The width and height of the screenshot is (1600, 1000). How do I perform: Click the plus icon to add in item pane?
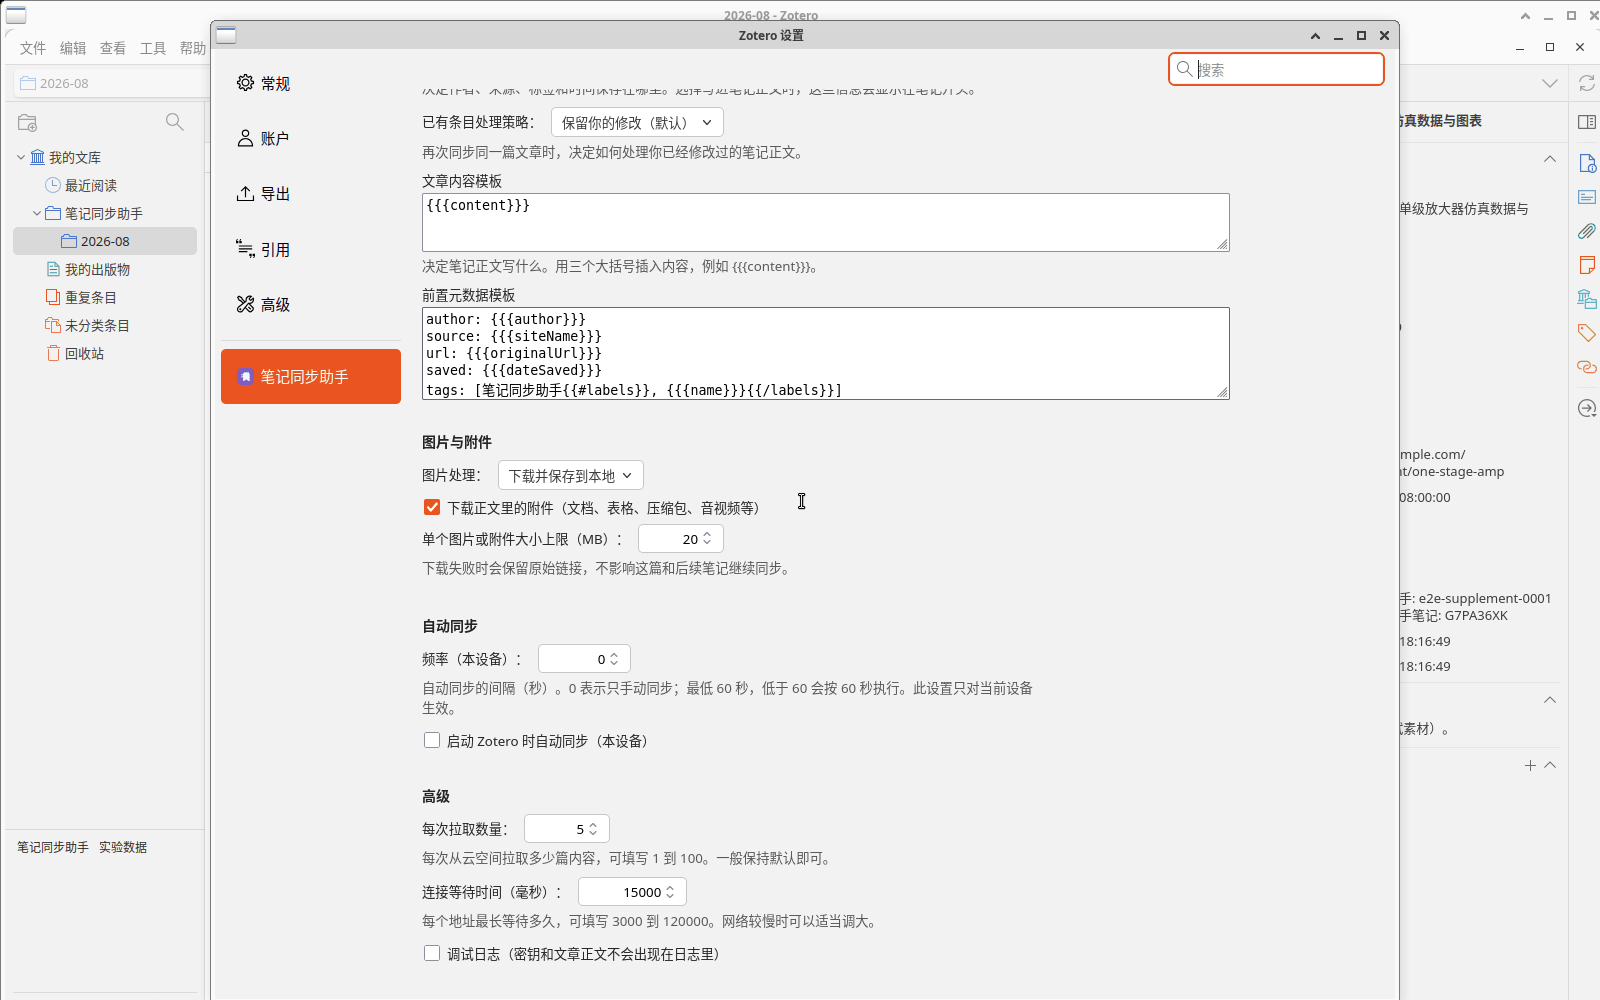click(1530, 765)
